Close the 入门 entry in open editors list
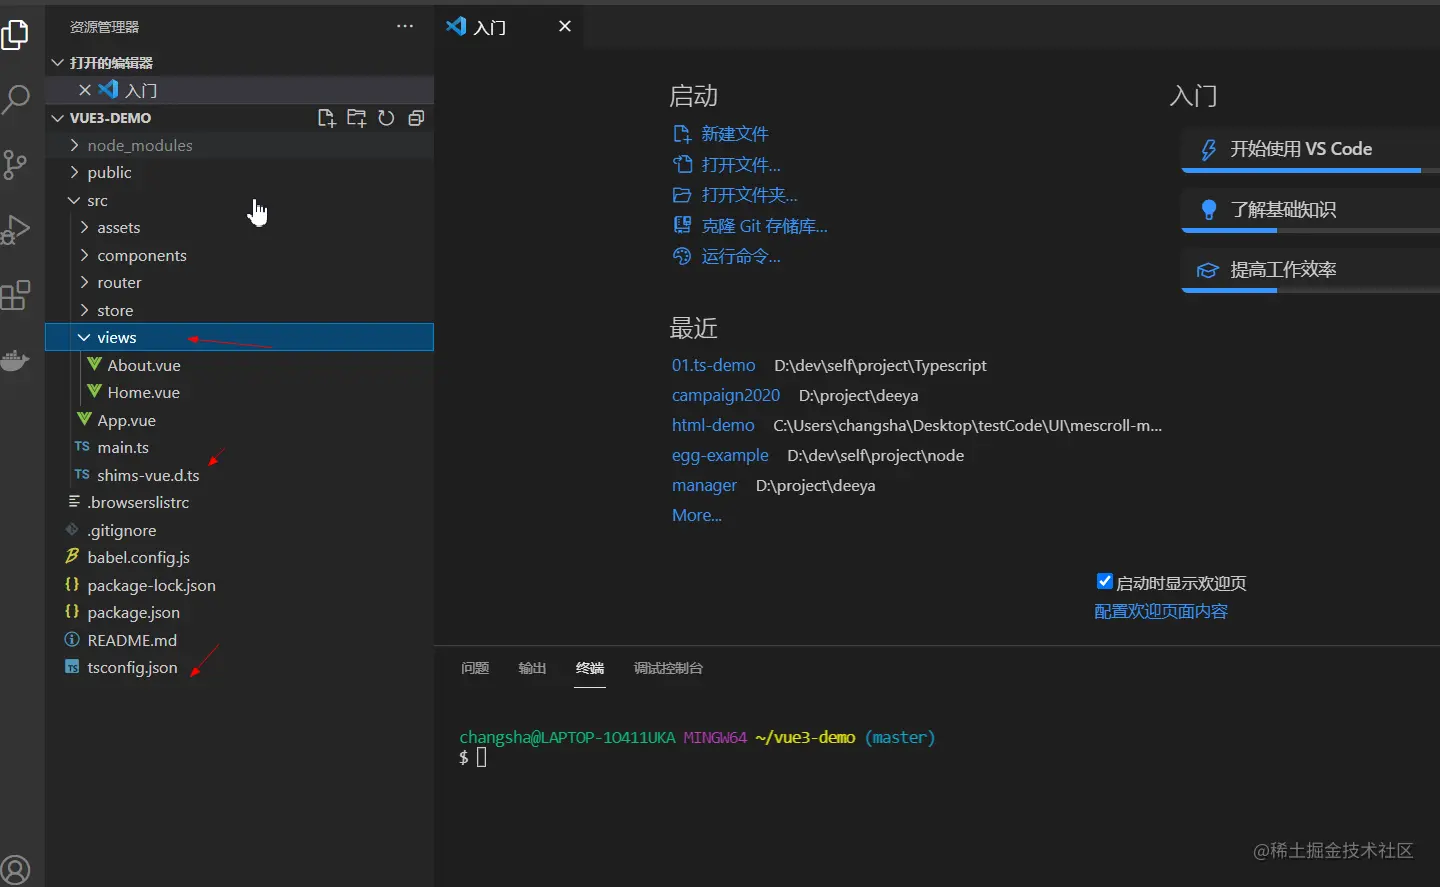 point(85,90)
